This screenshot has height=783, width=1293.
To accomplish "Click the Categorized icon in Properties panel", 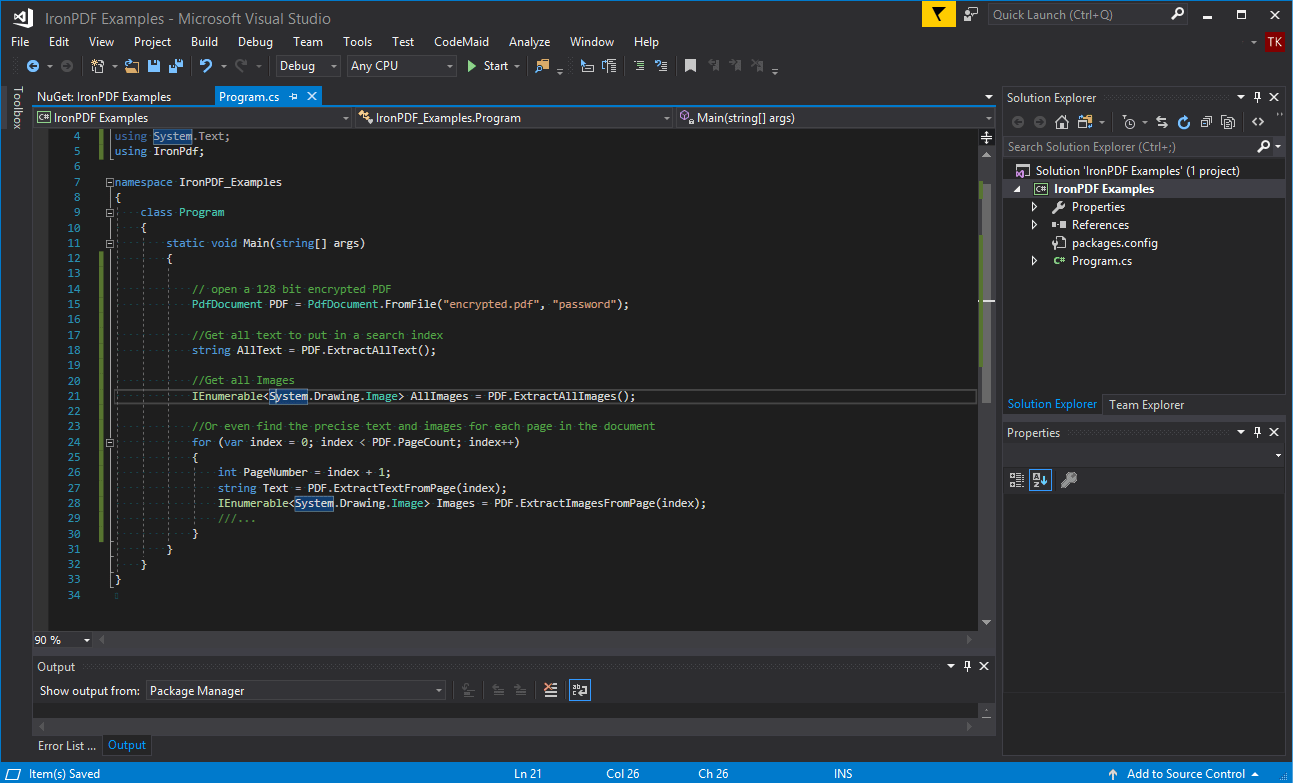I will pyautogui.click(x=1017, y=480).
